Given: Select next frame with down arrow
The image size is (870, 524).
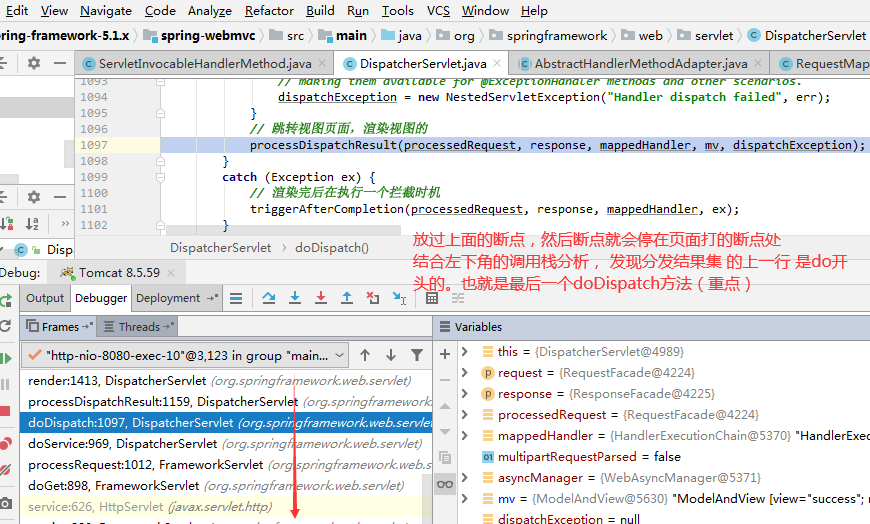Looking at the screenshot, I should coord(391,355).
